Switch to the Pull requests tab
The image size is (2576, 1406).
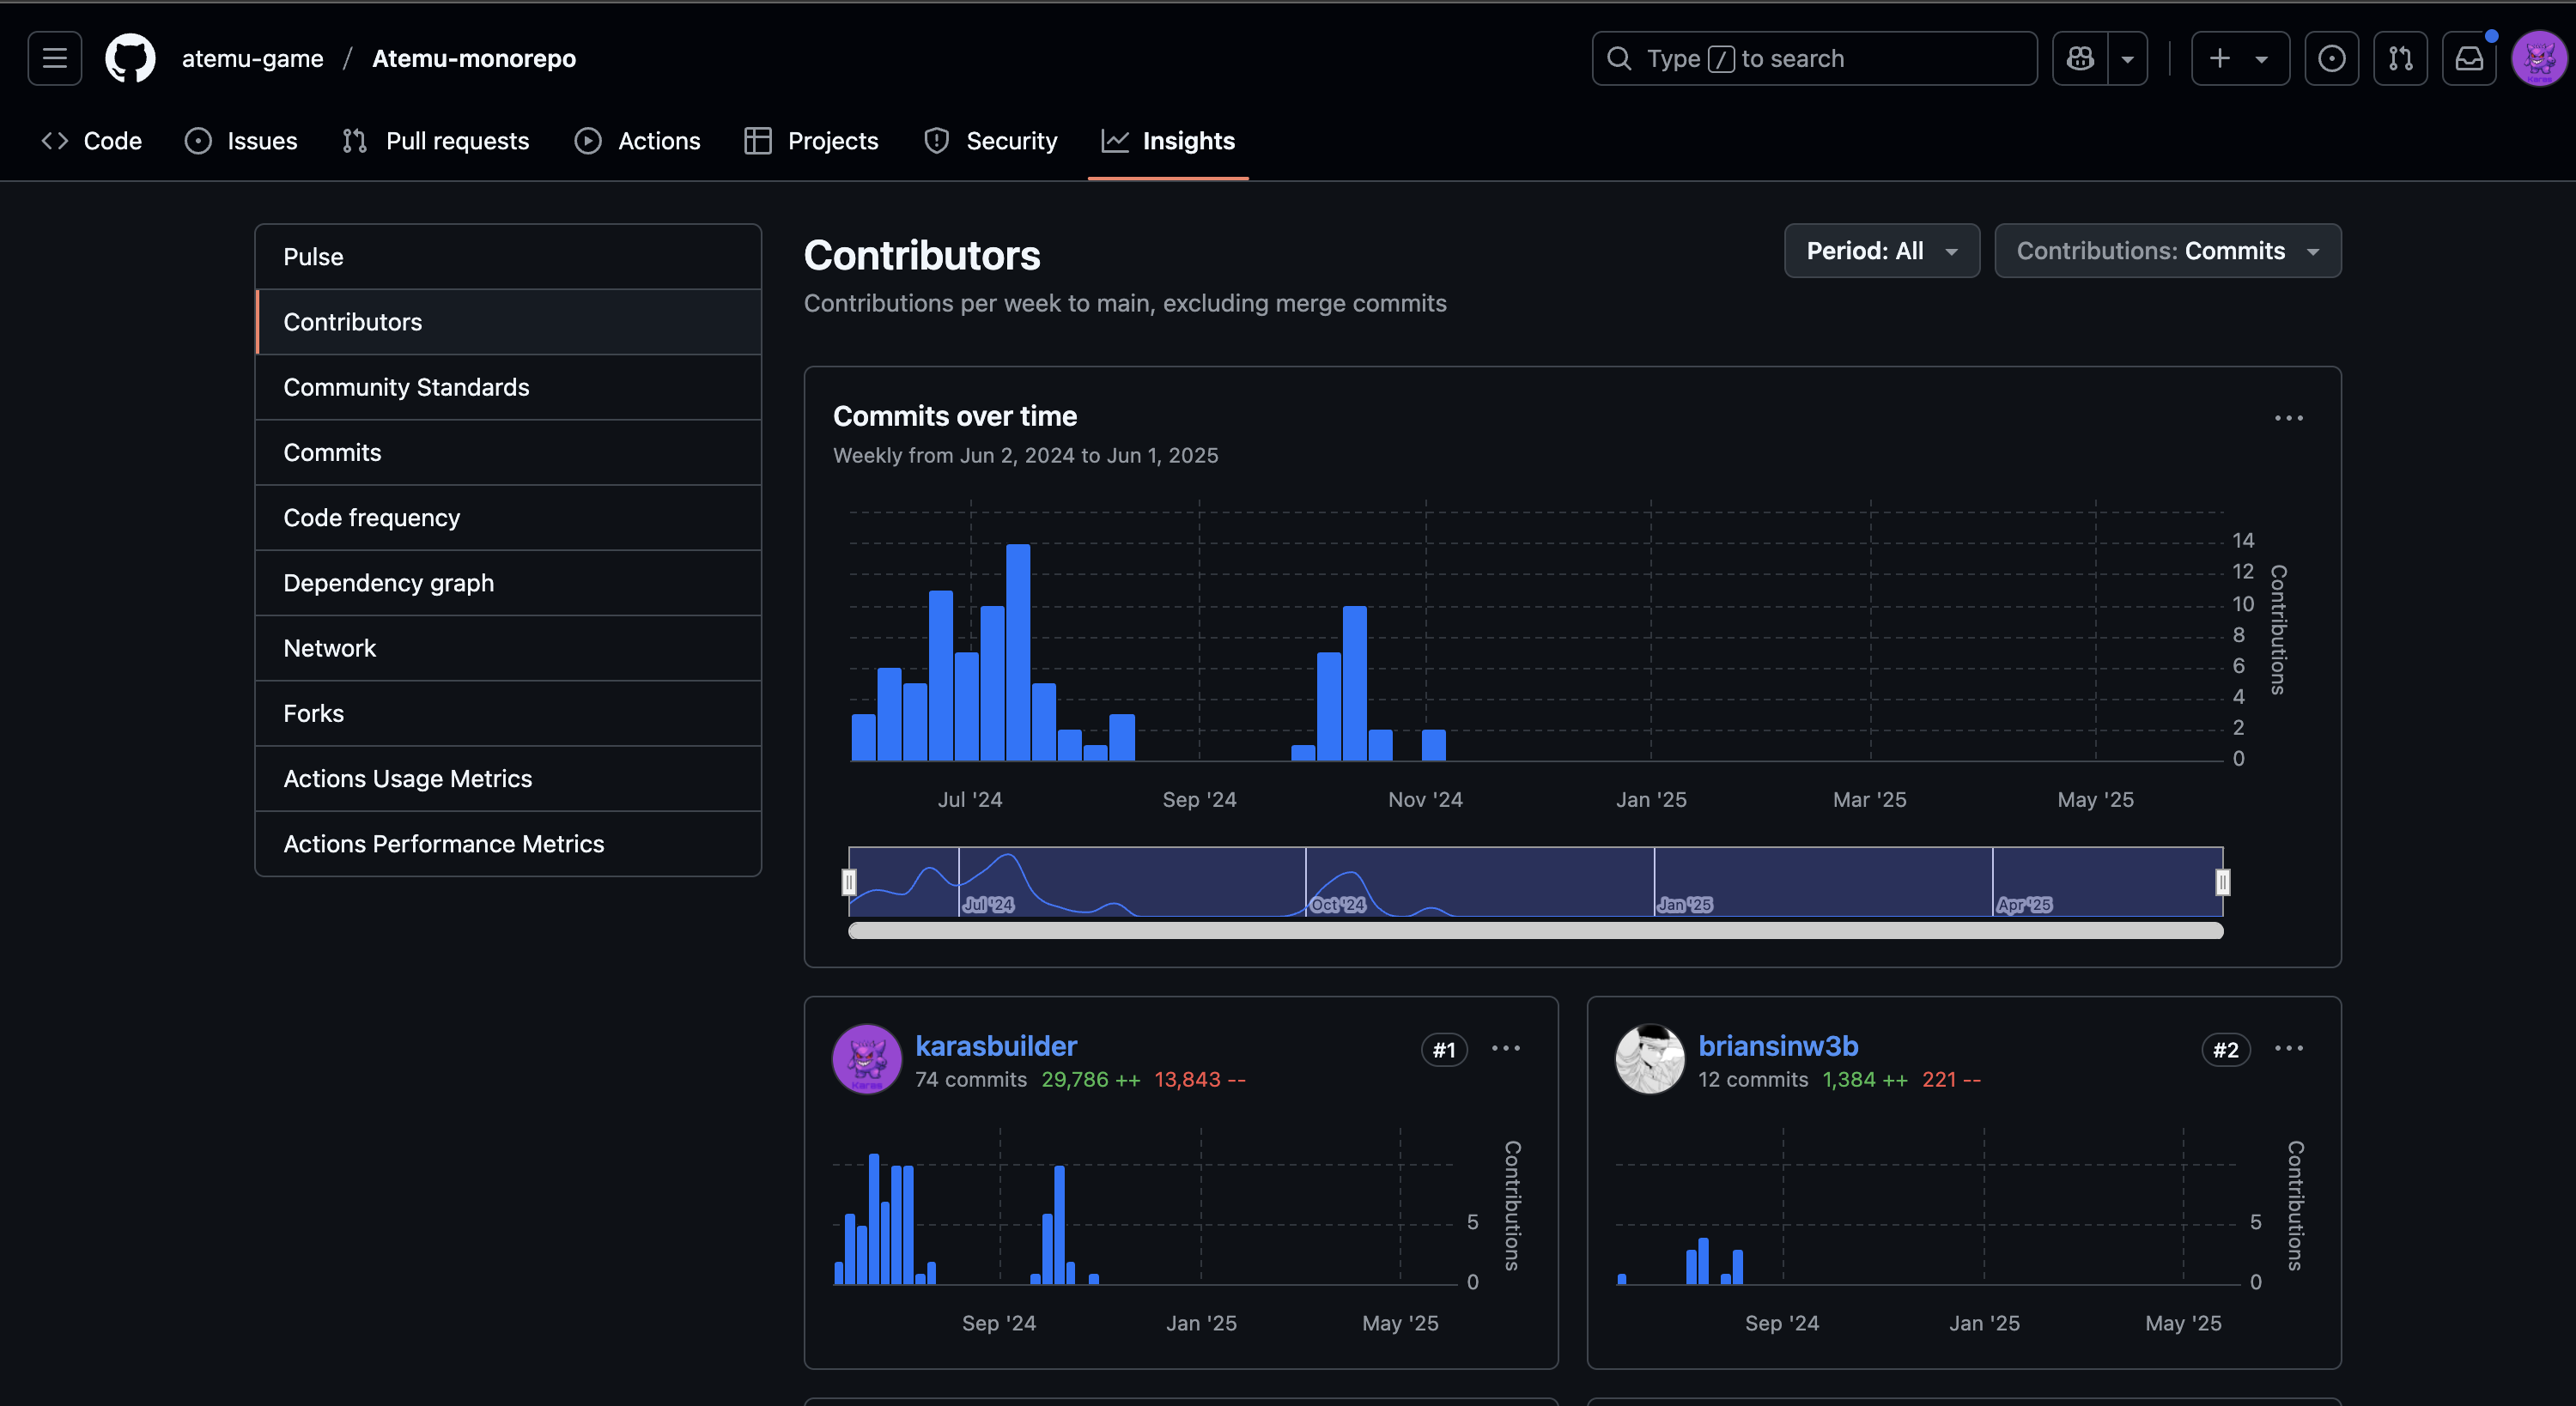point(435,141)
